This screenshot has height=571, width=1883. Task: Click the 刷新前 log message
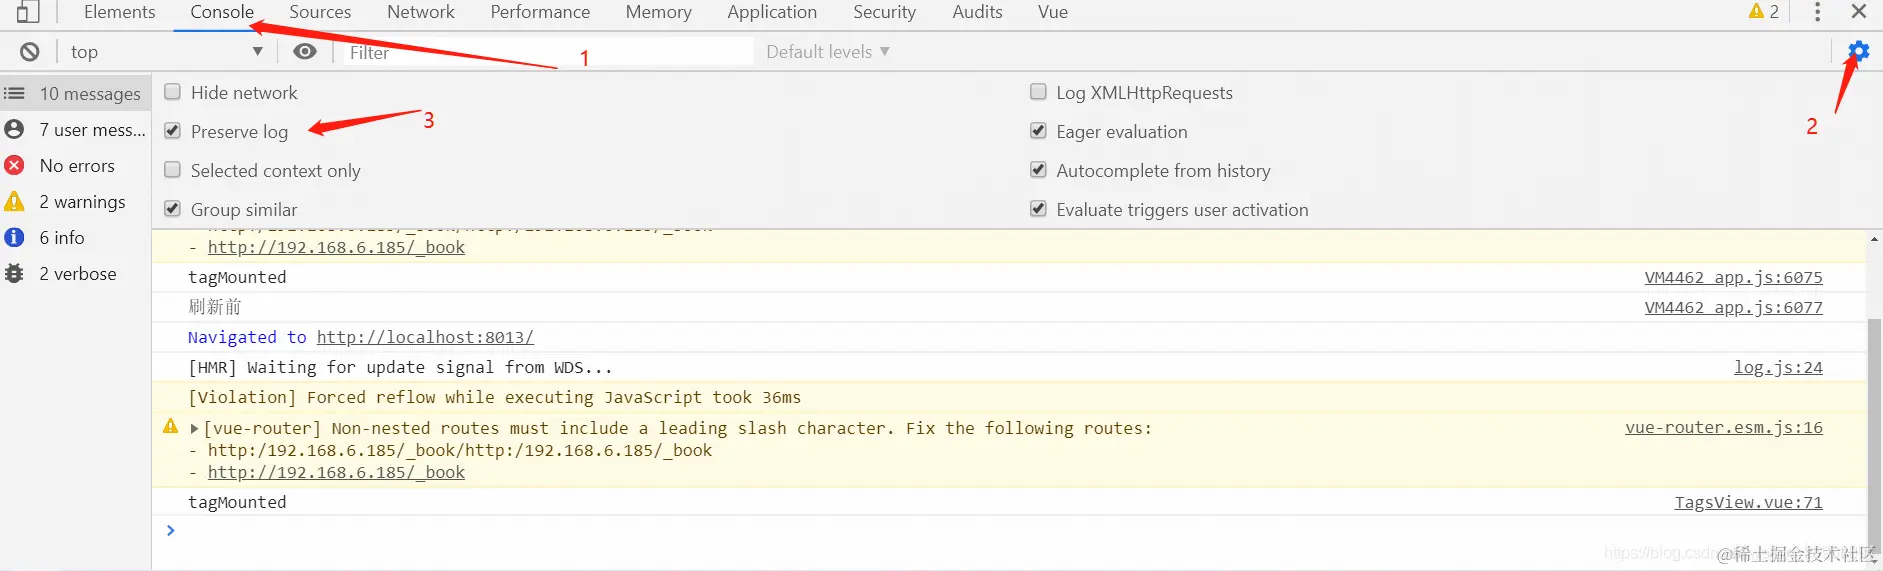click(x=215, y=307)
